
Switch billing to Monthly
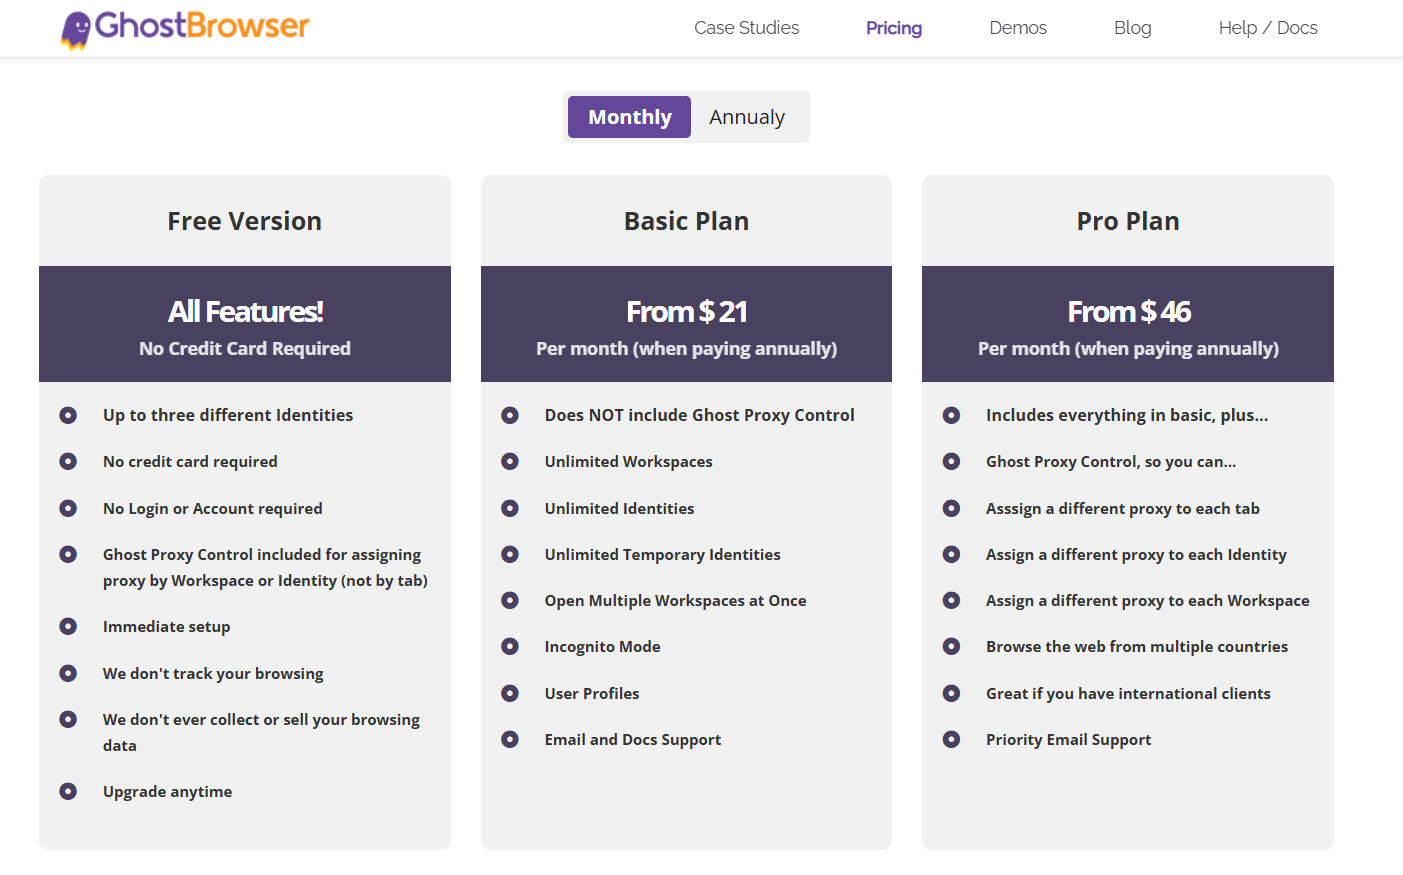tap(630, 117)
